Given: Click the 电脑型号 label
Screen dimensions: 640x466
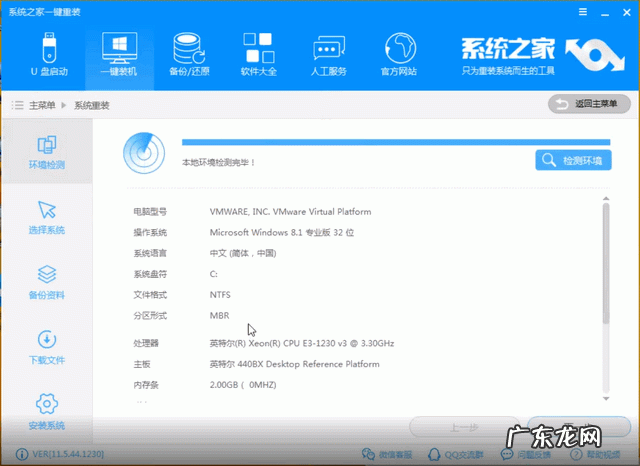Looking at the screenshot, I should click(150, 212).
